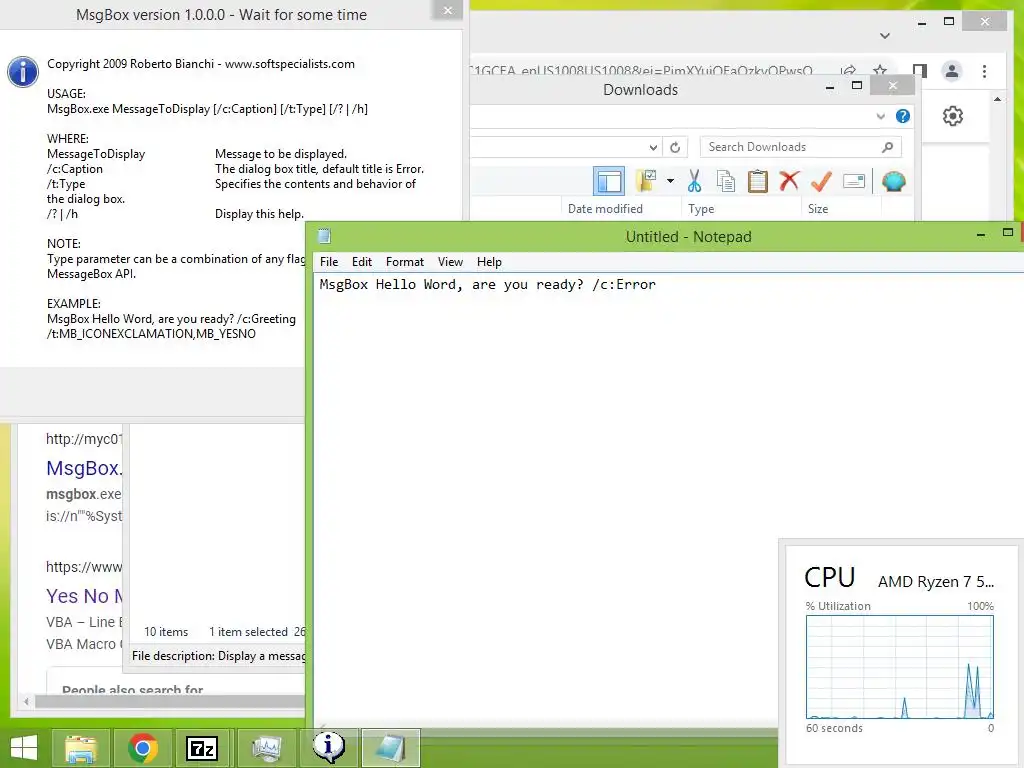The width and height of the screenshot is (1024, 768).
Task: Open File Explorer from the taskbar
Action: [x=81, y=748]
